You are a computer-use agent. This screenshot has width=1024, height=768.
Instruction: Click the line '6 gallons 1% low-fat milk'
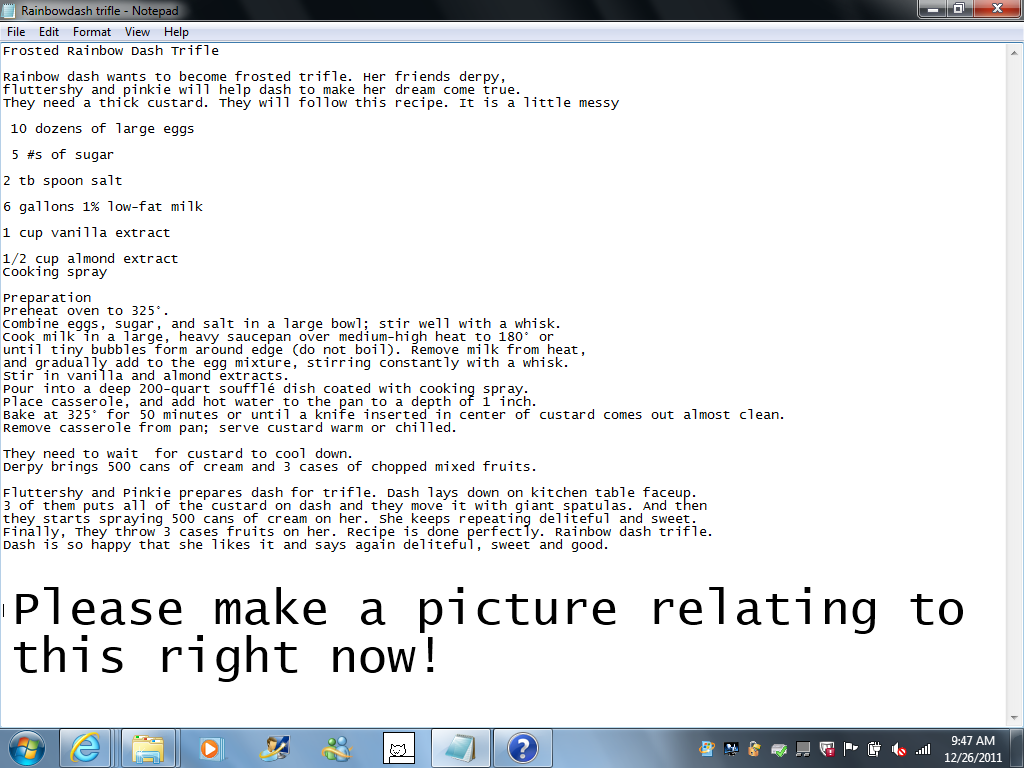(103, 207)
